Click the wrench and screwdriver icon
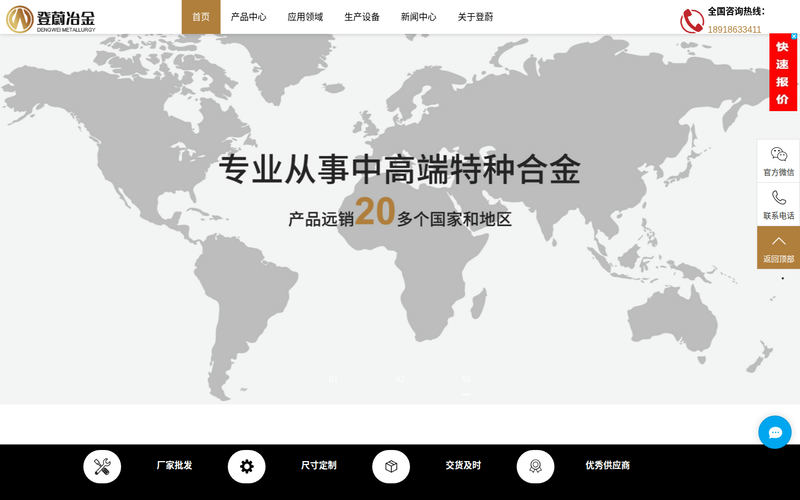This screenshot has height=500, width=800. click(x=102, y=466)
